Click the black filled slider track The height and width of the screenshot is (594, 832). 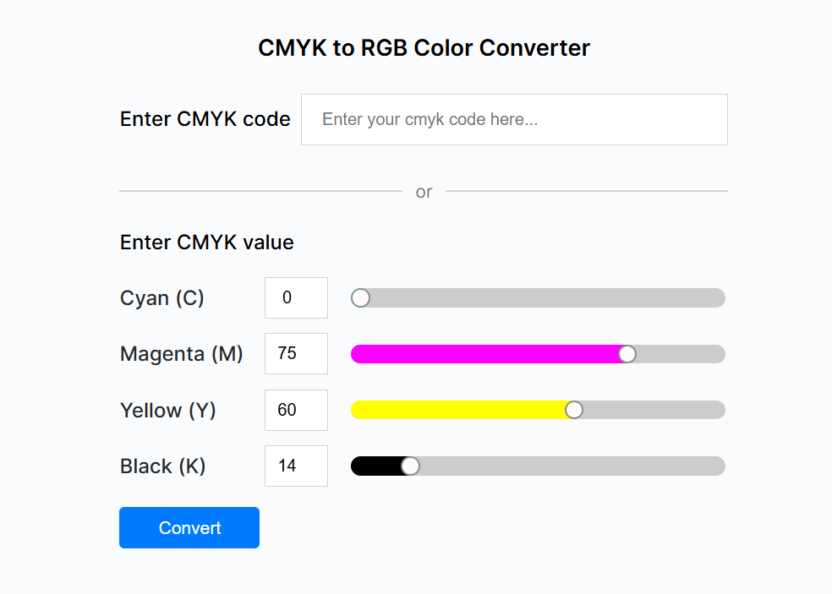coord(380,465)
